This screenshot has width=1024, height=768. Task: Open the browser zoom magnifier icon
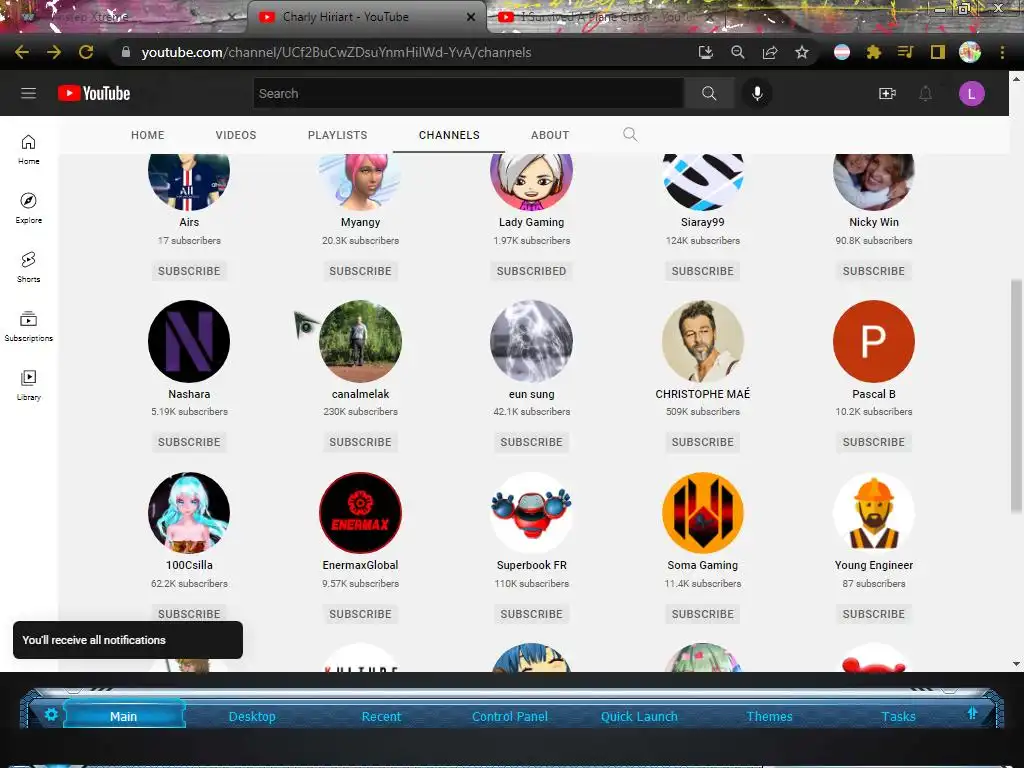tap(737, 52)
